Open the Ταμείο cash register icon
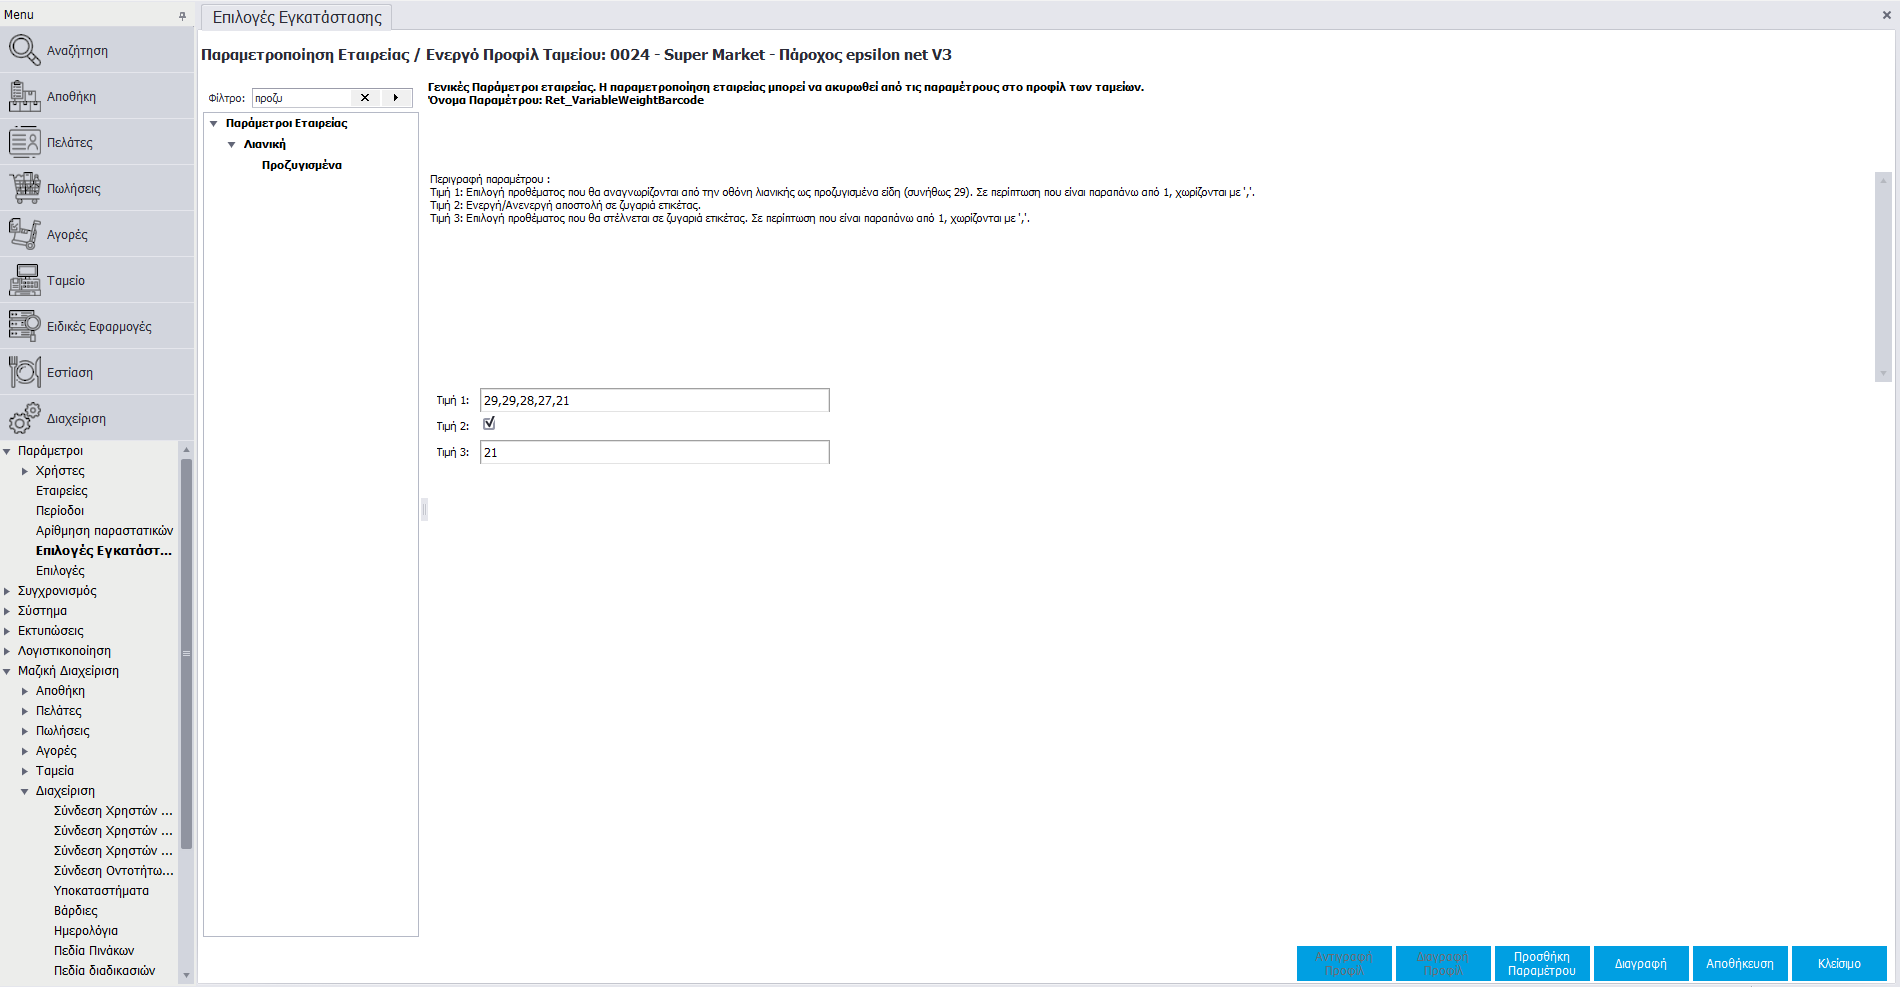This screenshot has width=1900, height=987. [x=24, y=280]
